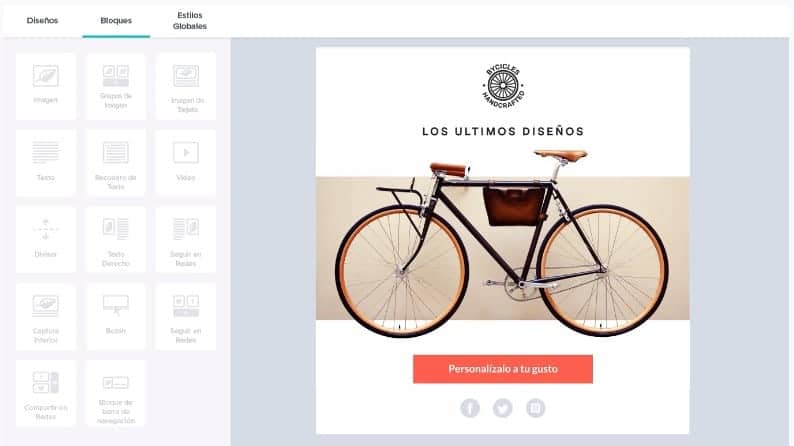
Task: Pick the Recuadro de Texto block
Action: (x=115, y=163)
